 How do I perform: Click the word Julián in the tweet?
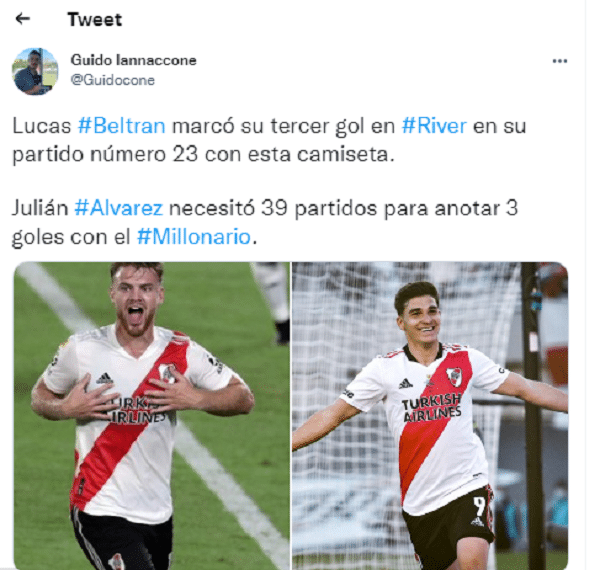coord(40,208)
